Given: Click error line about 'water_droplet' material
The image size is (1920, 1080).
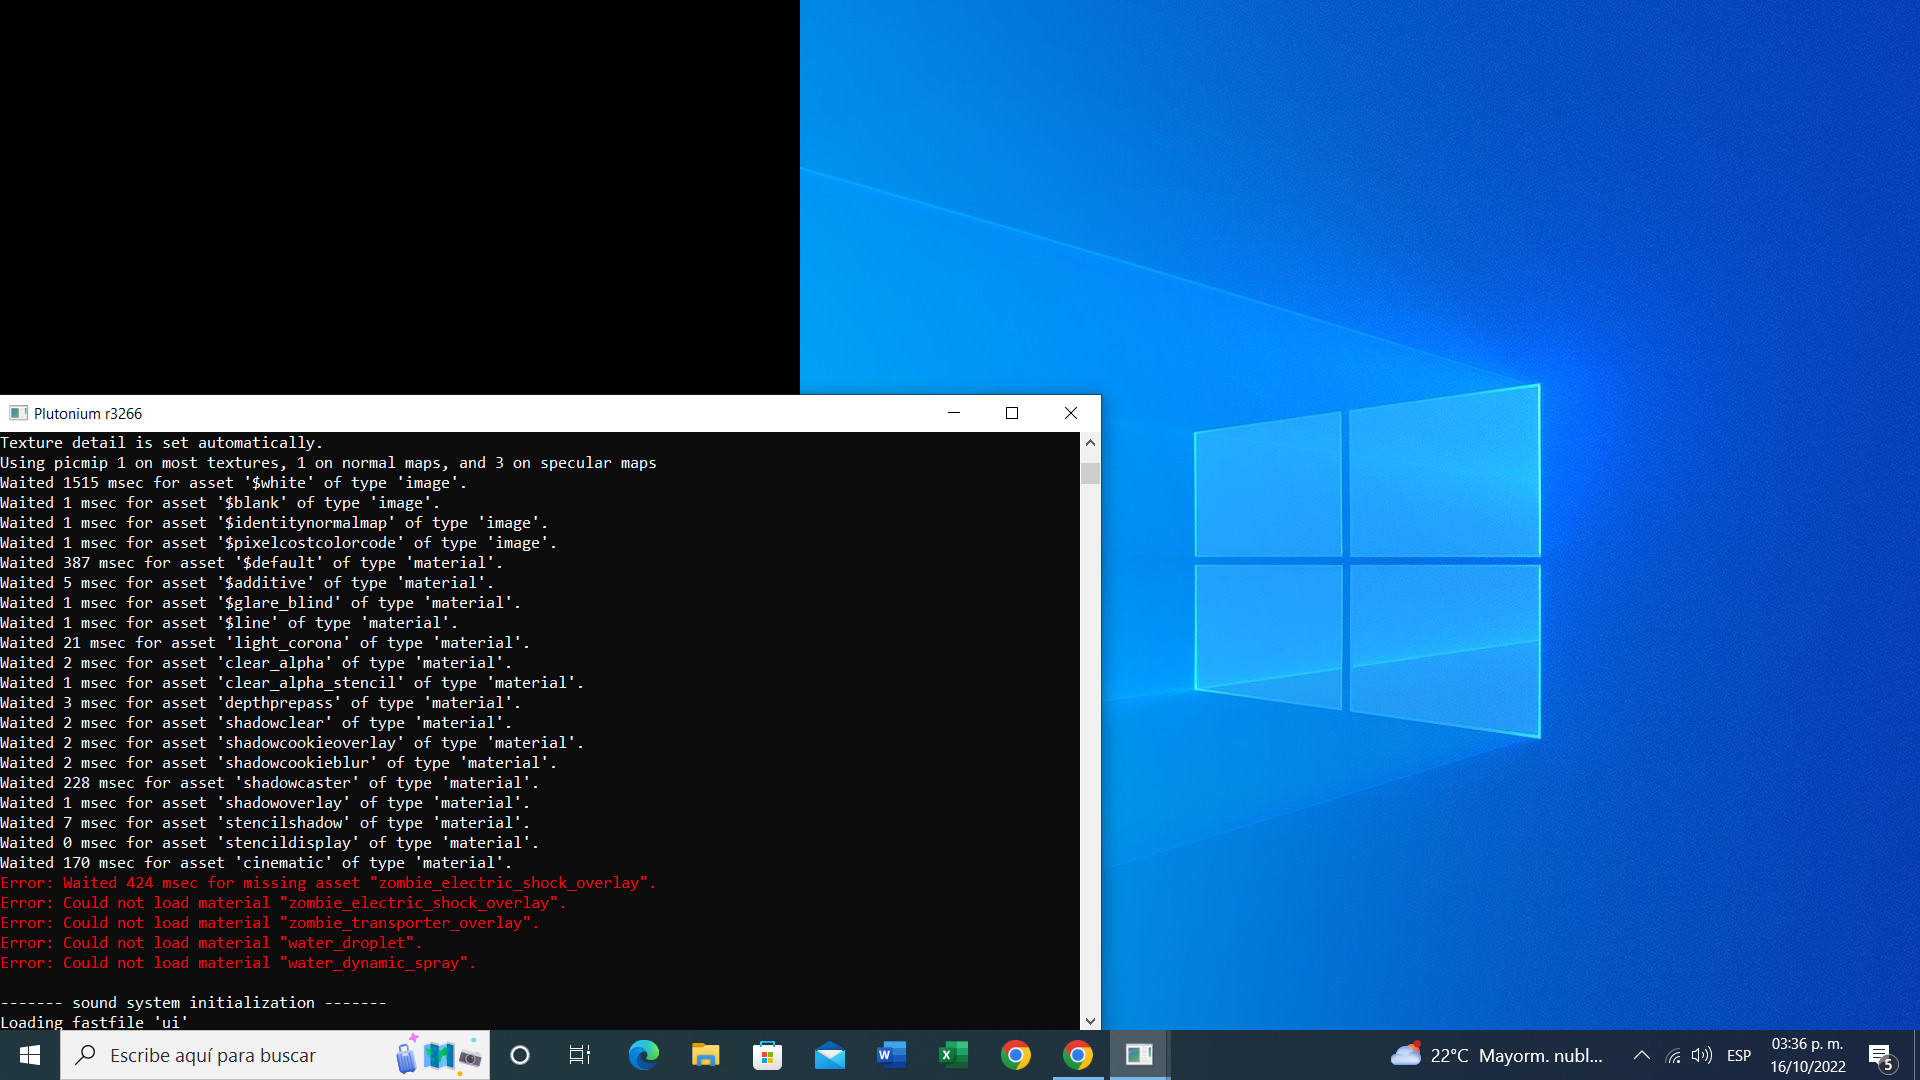Looking at the screenshot, I should (211, 943).
